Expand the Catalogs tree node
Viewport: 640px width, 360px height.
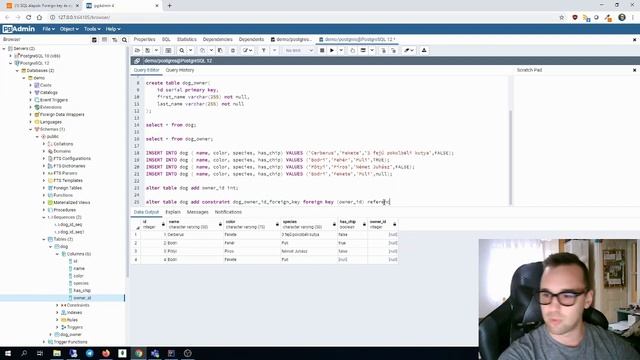(31, 93)
